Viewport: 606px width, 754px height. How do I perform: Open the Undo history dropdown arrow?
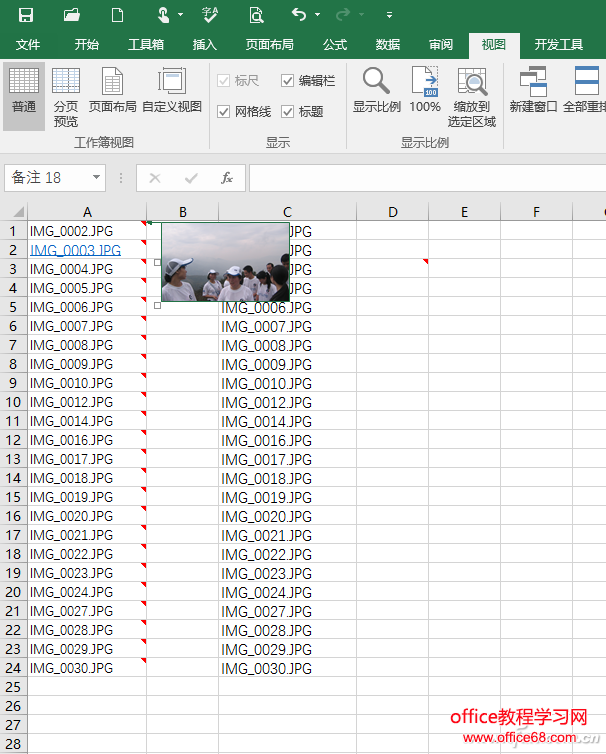(319, 15)
